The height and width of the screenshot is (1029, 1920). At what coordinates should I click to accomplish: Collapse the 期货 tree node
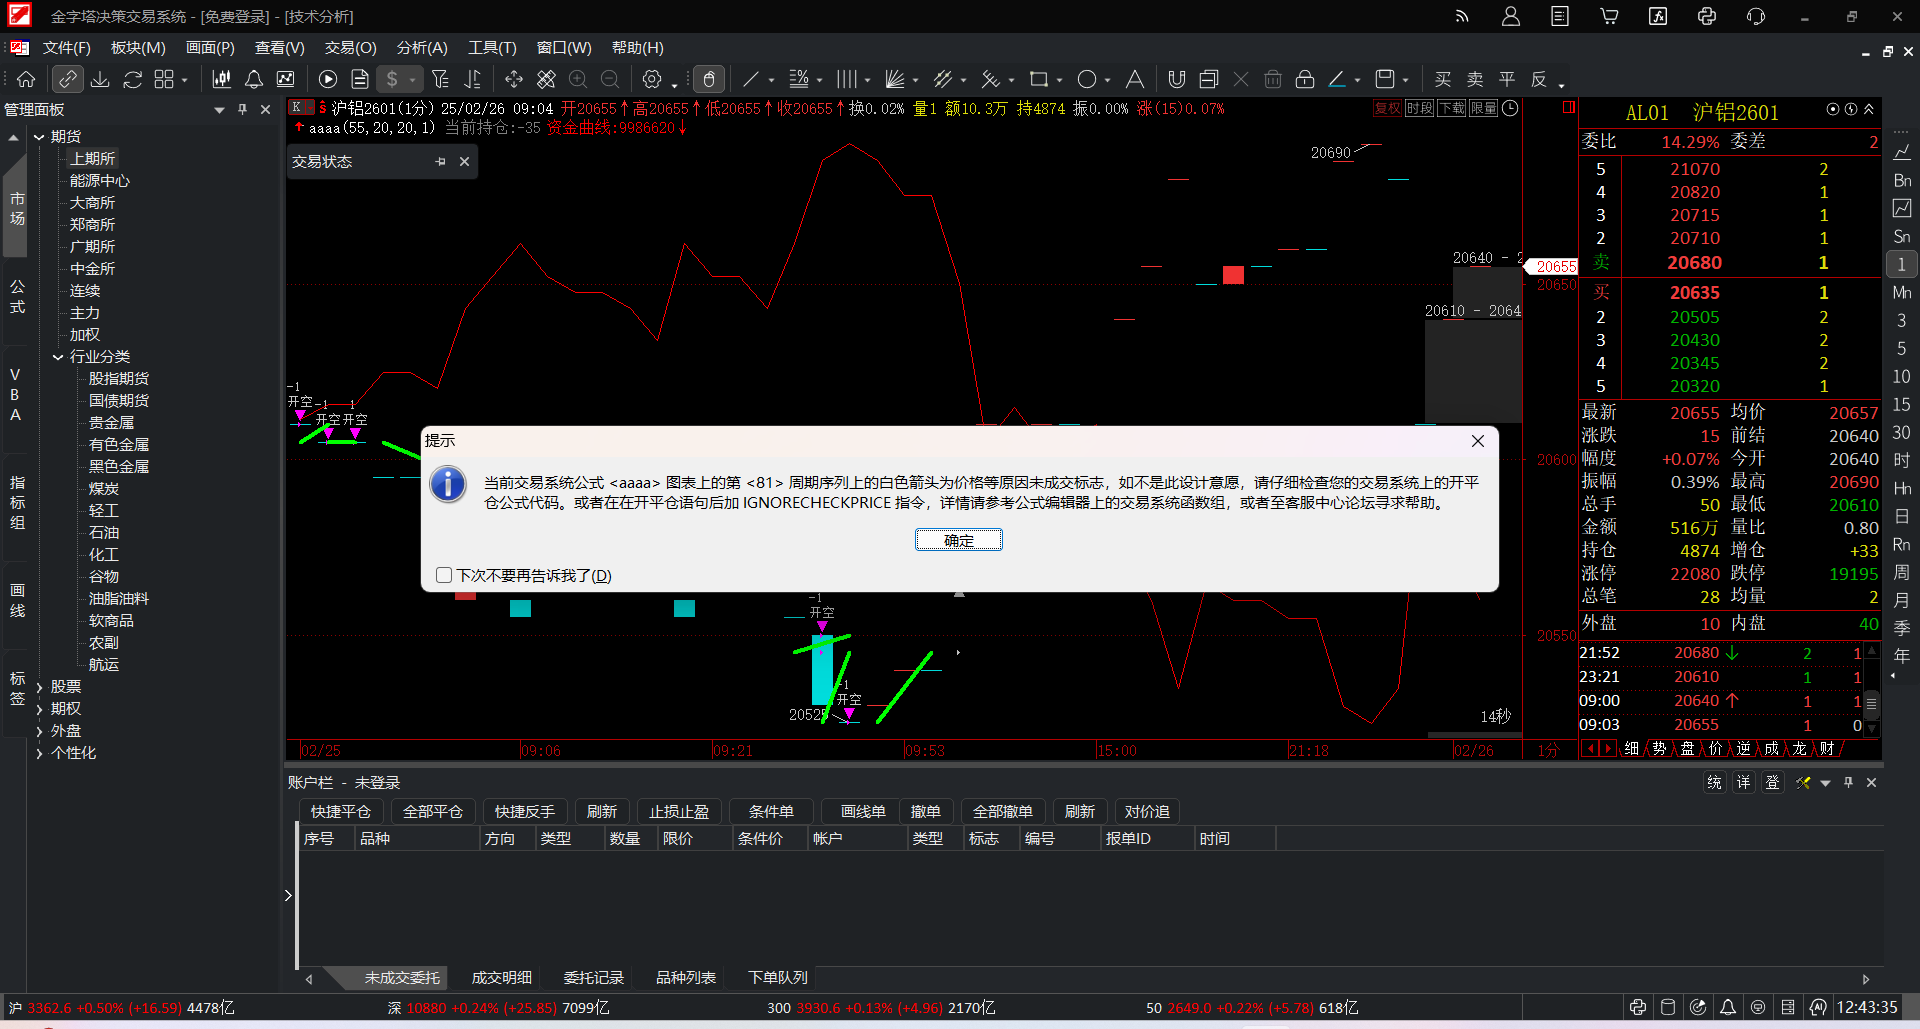tap(39, 137)
